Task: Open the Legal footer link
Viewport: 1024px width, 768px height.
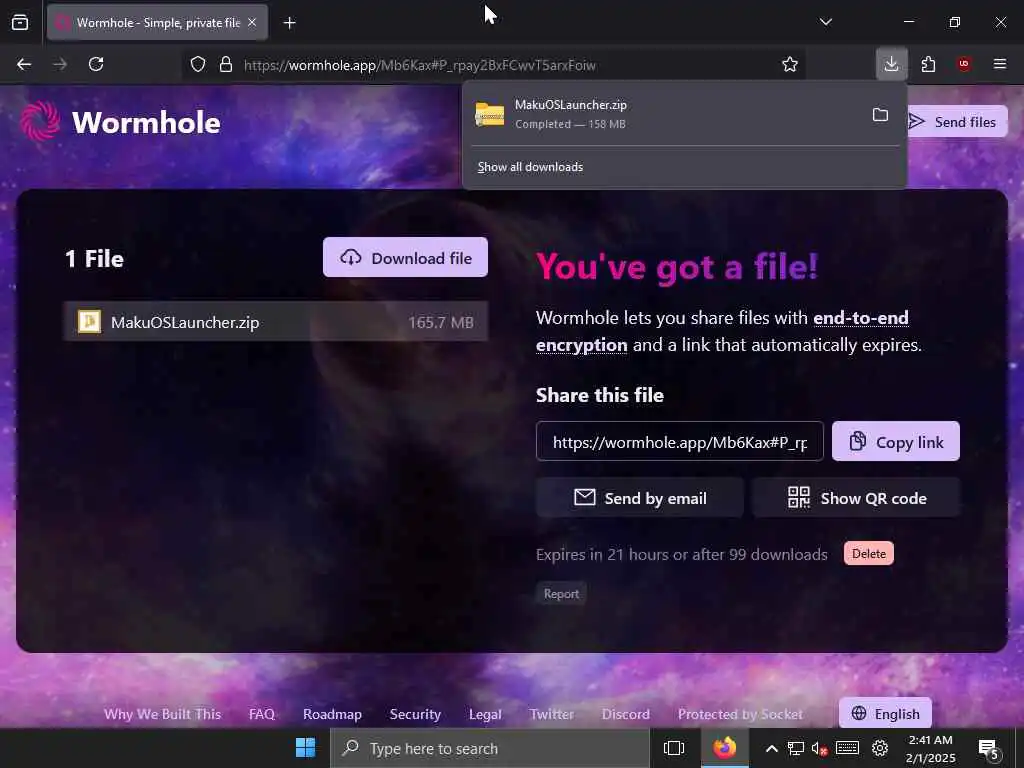Action: point(485,714)
